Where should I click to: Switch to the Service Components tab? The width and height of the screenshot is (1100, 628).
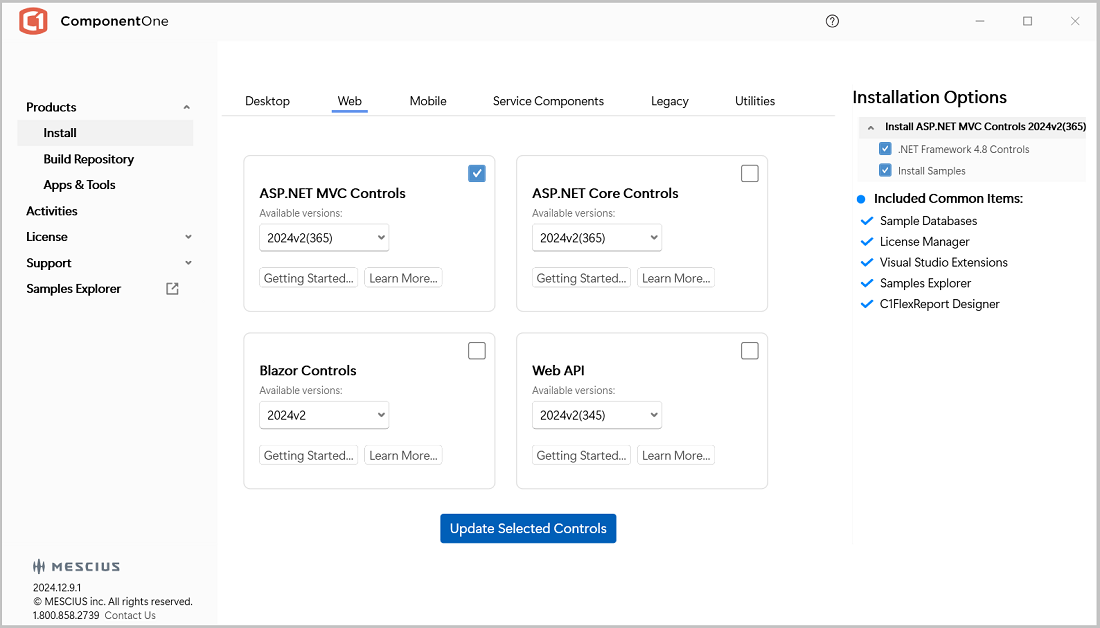548,101
